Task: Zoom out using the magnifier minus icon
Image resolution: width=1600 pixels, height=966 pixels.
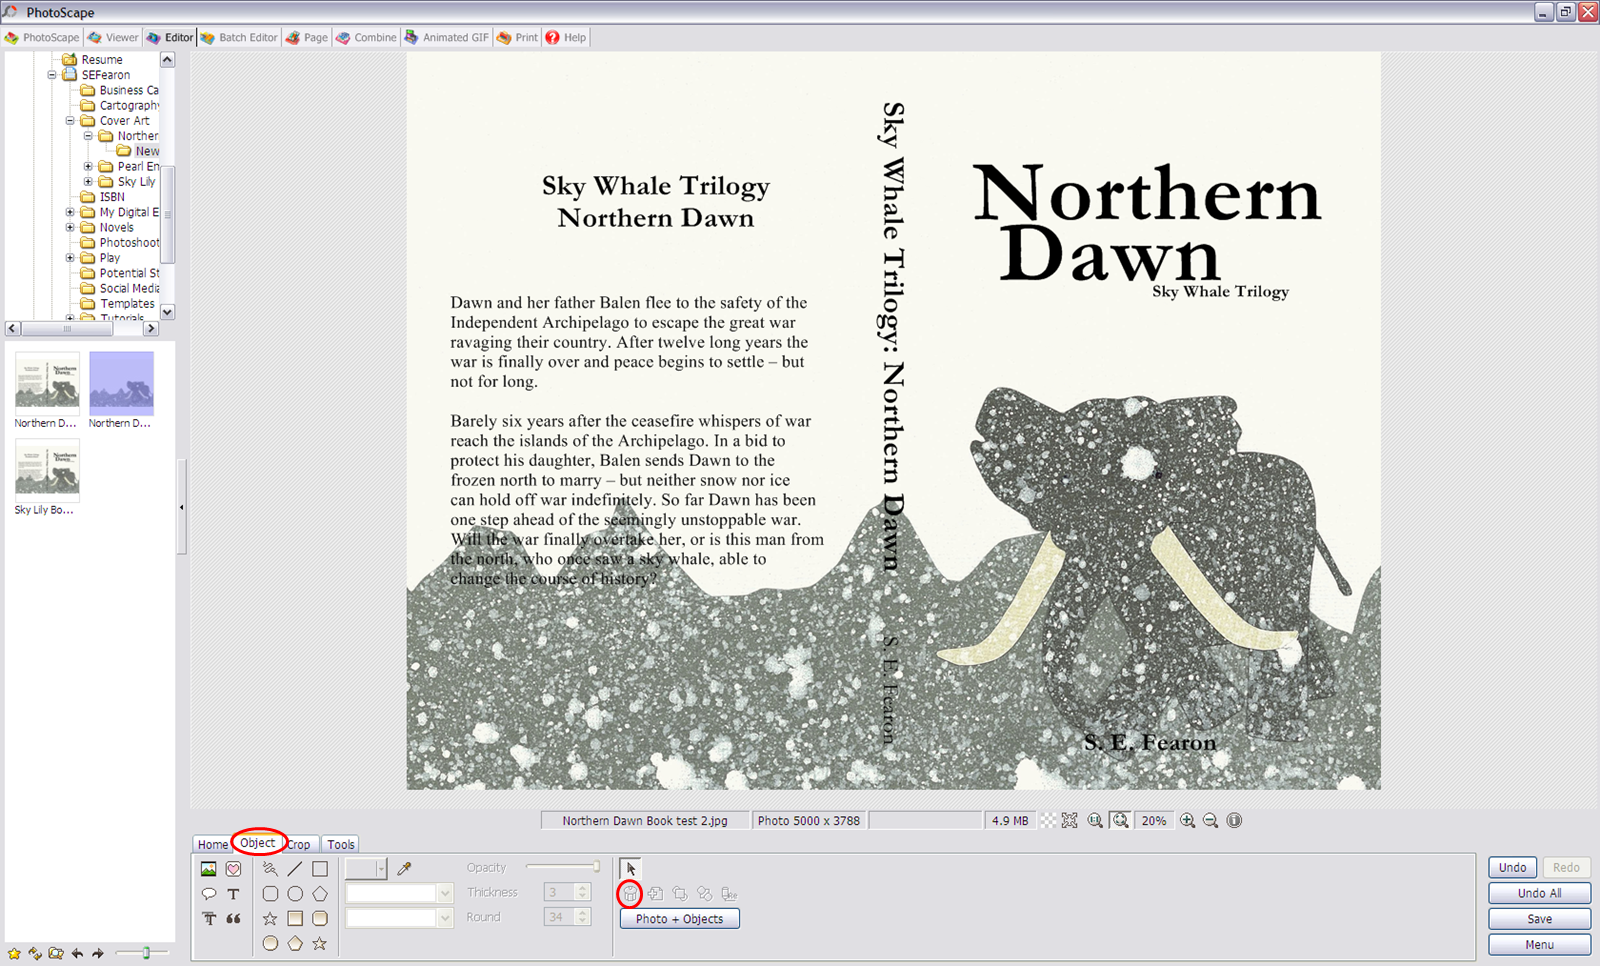Action: 1210,820
